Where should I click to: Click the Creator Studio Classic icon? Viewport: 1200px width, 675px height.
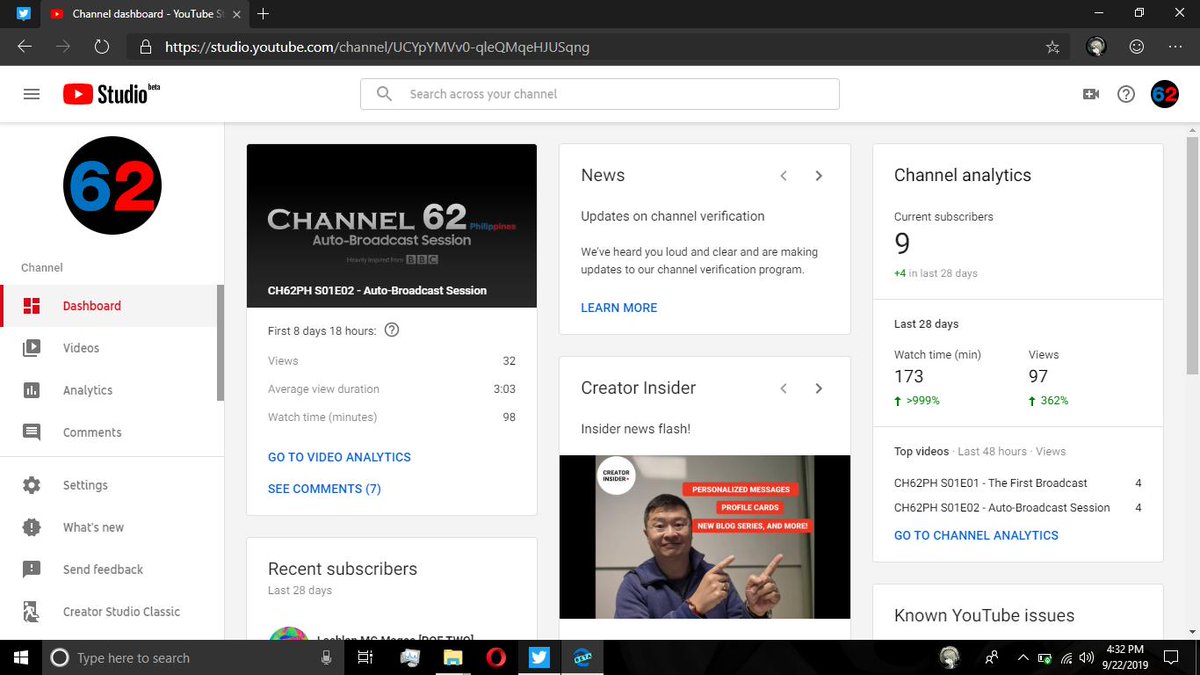point(32,611)
